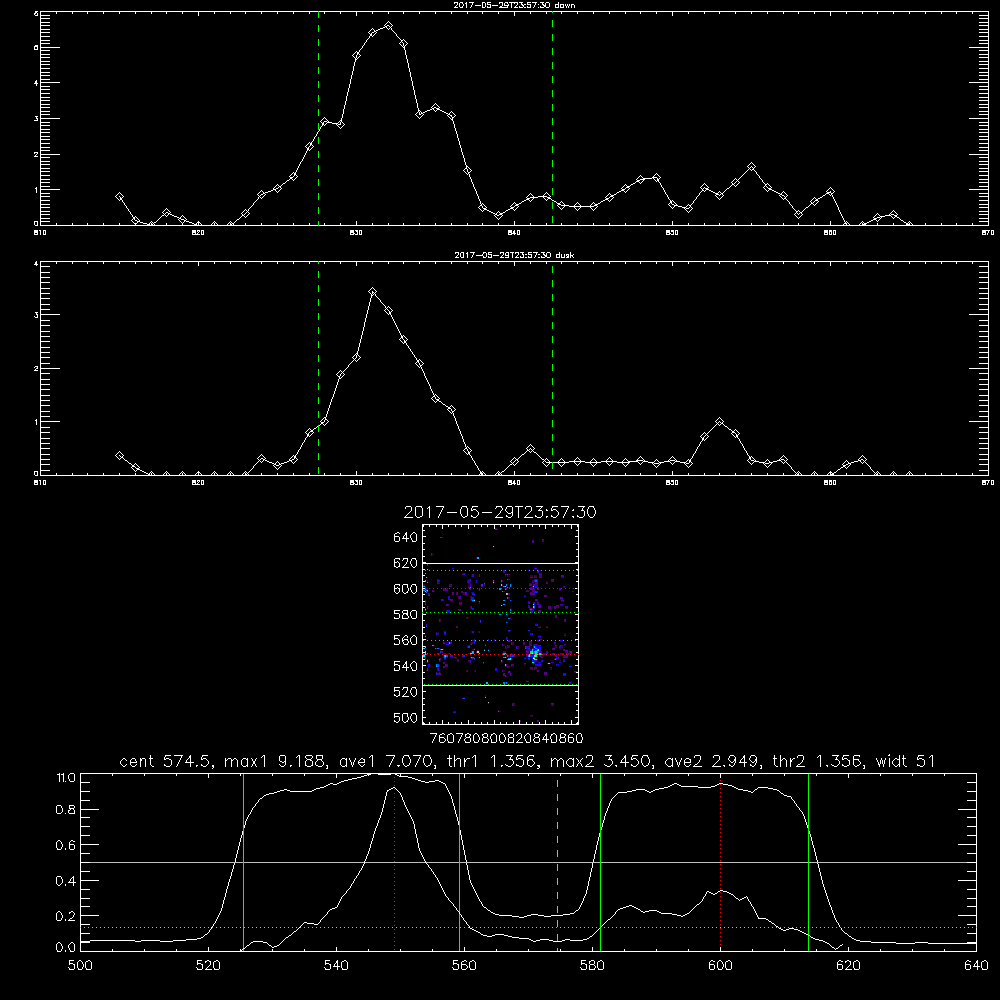Image resolution: width=1000 pixels, height=1000 pixels.
Task: Select the 'max2 3.450' value in statistics line
Action: pos(600,761)
